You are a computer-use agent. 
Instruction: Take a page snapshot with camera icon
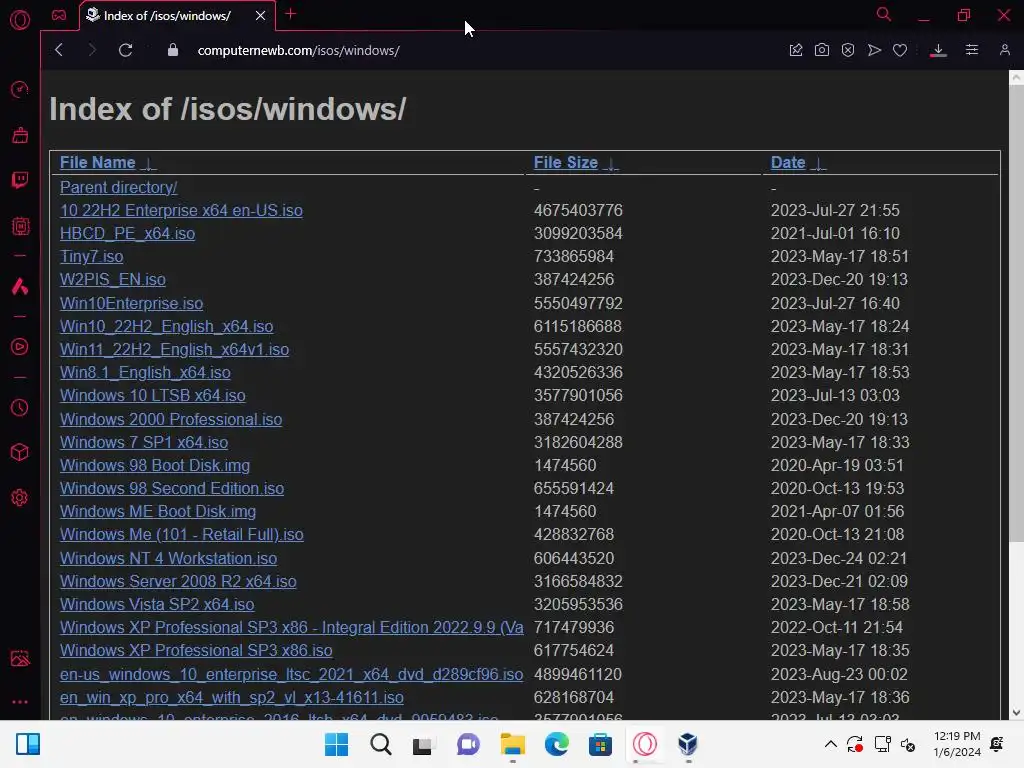(x=822, y=50)
